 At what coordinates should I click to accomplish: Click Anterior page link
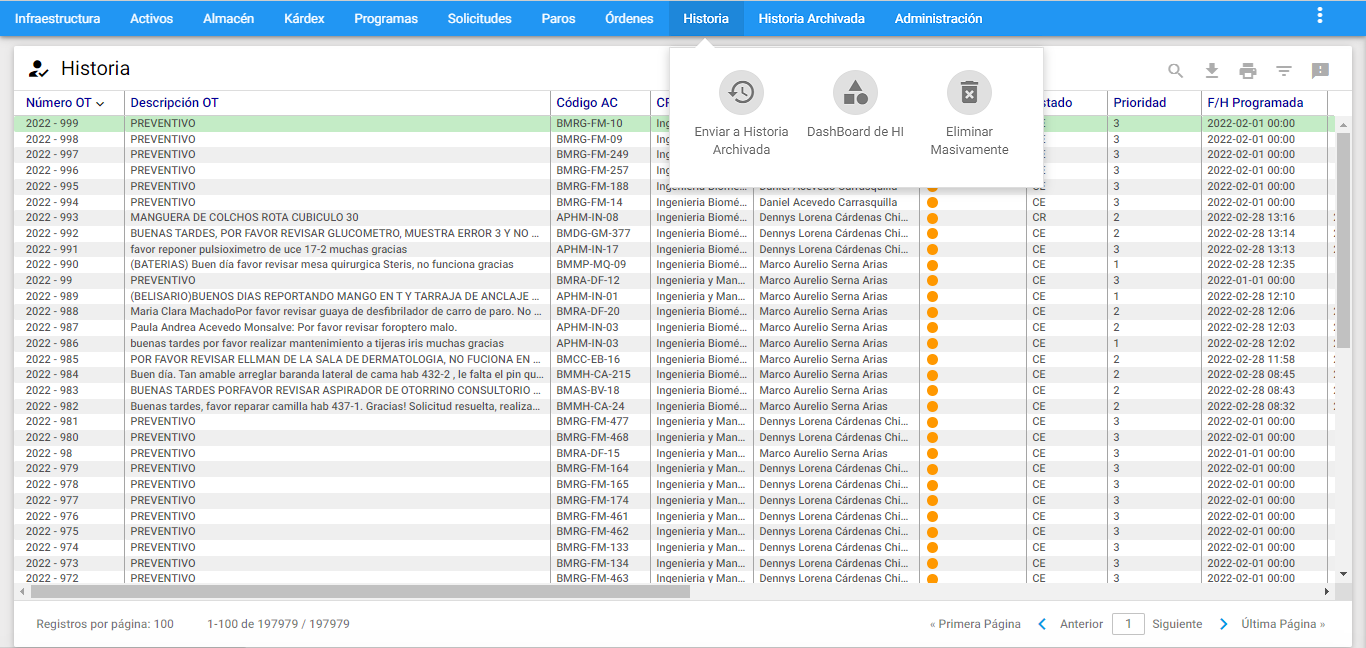tap(1081, 624)
